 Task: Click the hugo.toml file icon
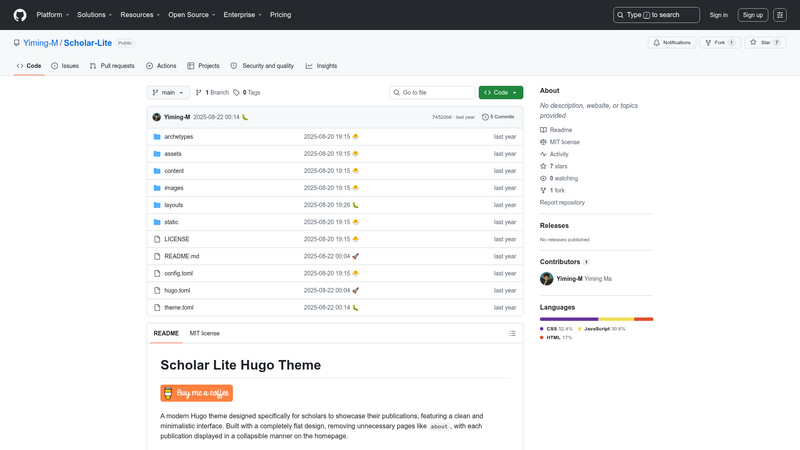pos(157,290)
